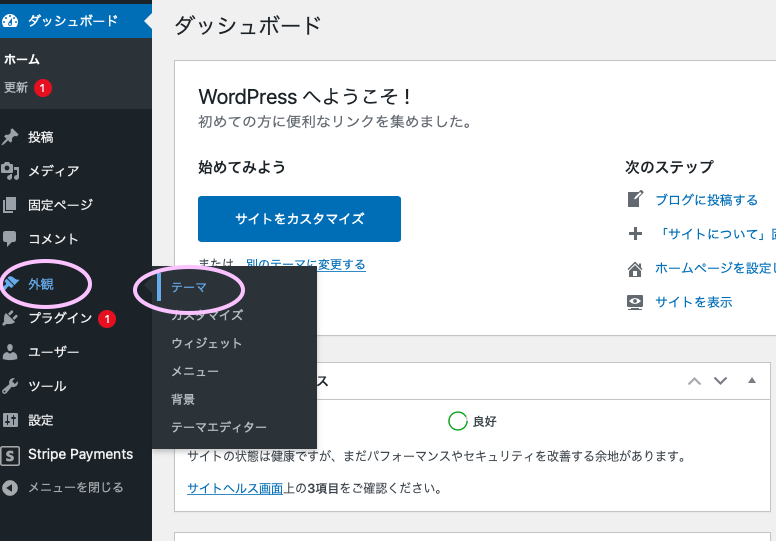Toggle the site health panel triangle
Viewport: 776px width, 541px height.
click(752, 381)
